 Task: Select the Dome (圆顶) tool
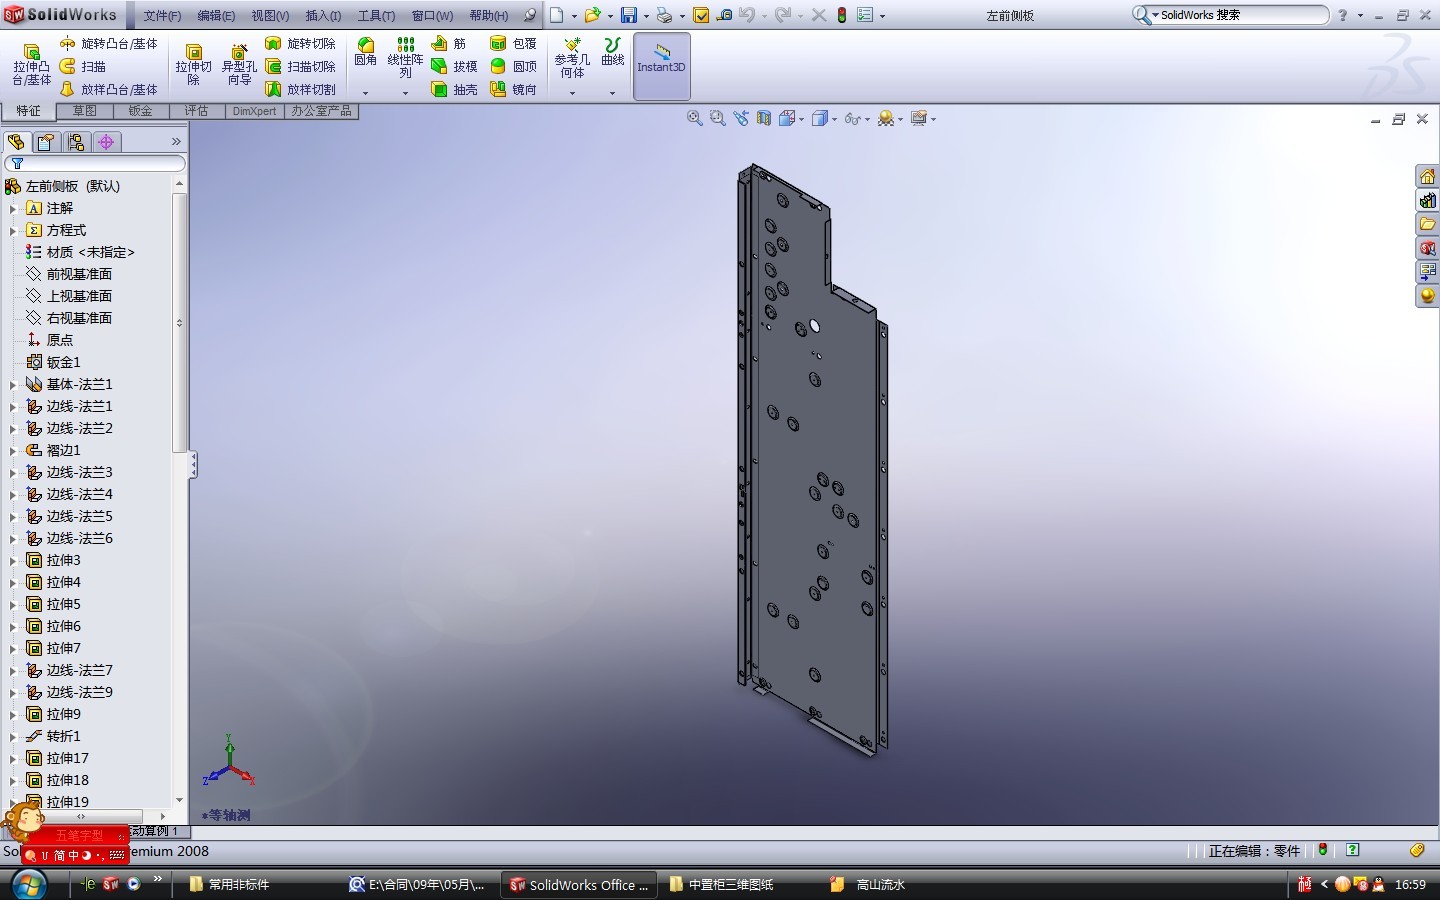(513, 67)
